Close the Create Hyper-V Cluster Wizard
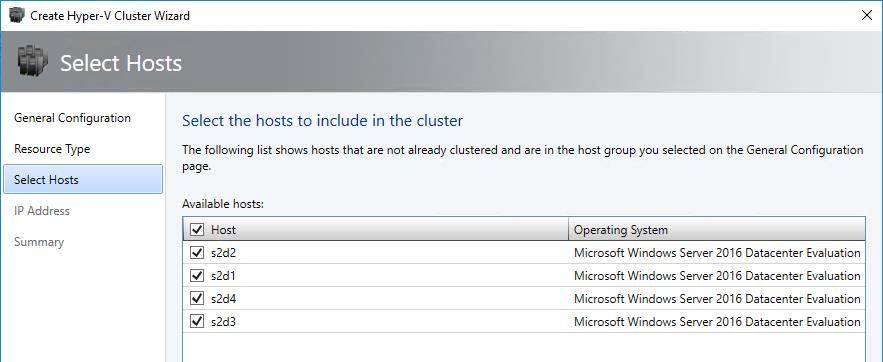The image size is (883, 362). 867,15
